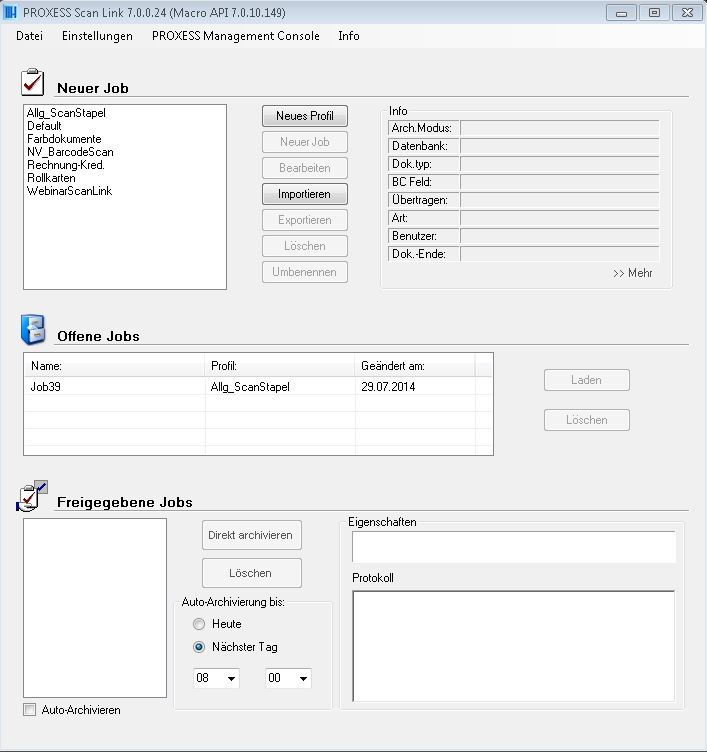Click the BC Feld value field
Image resolution: width=707 pixels, height=752 pixels.
[560, 182]
